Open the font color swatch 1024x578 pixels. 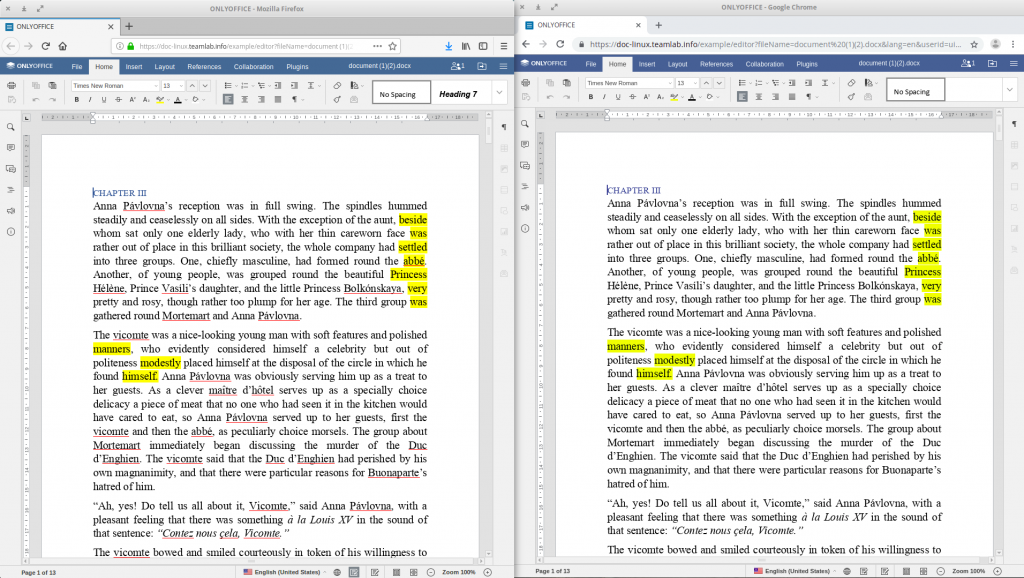pyautogui.click(x=178, y=99)
